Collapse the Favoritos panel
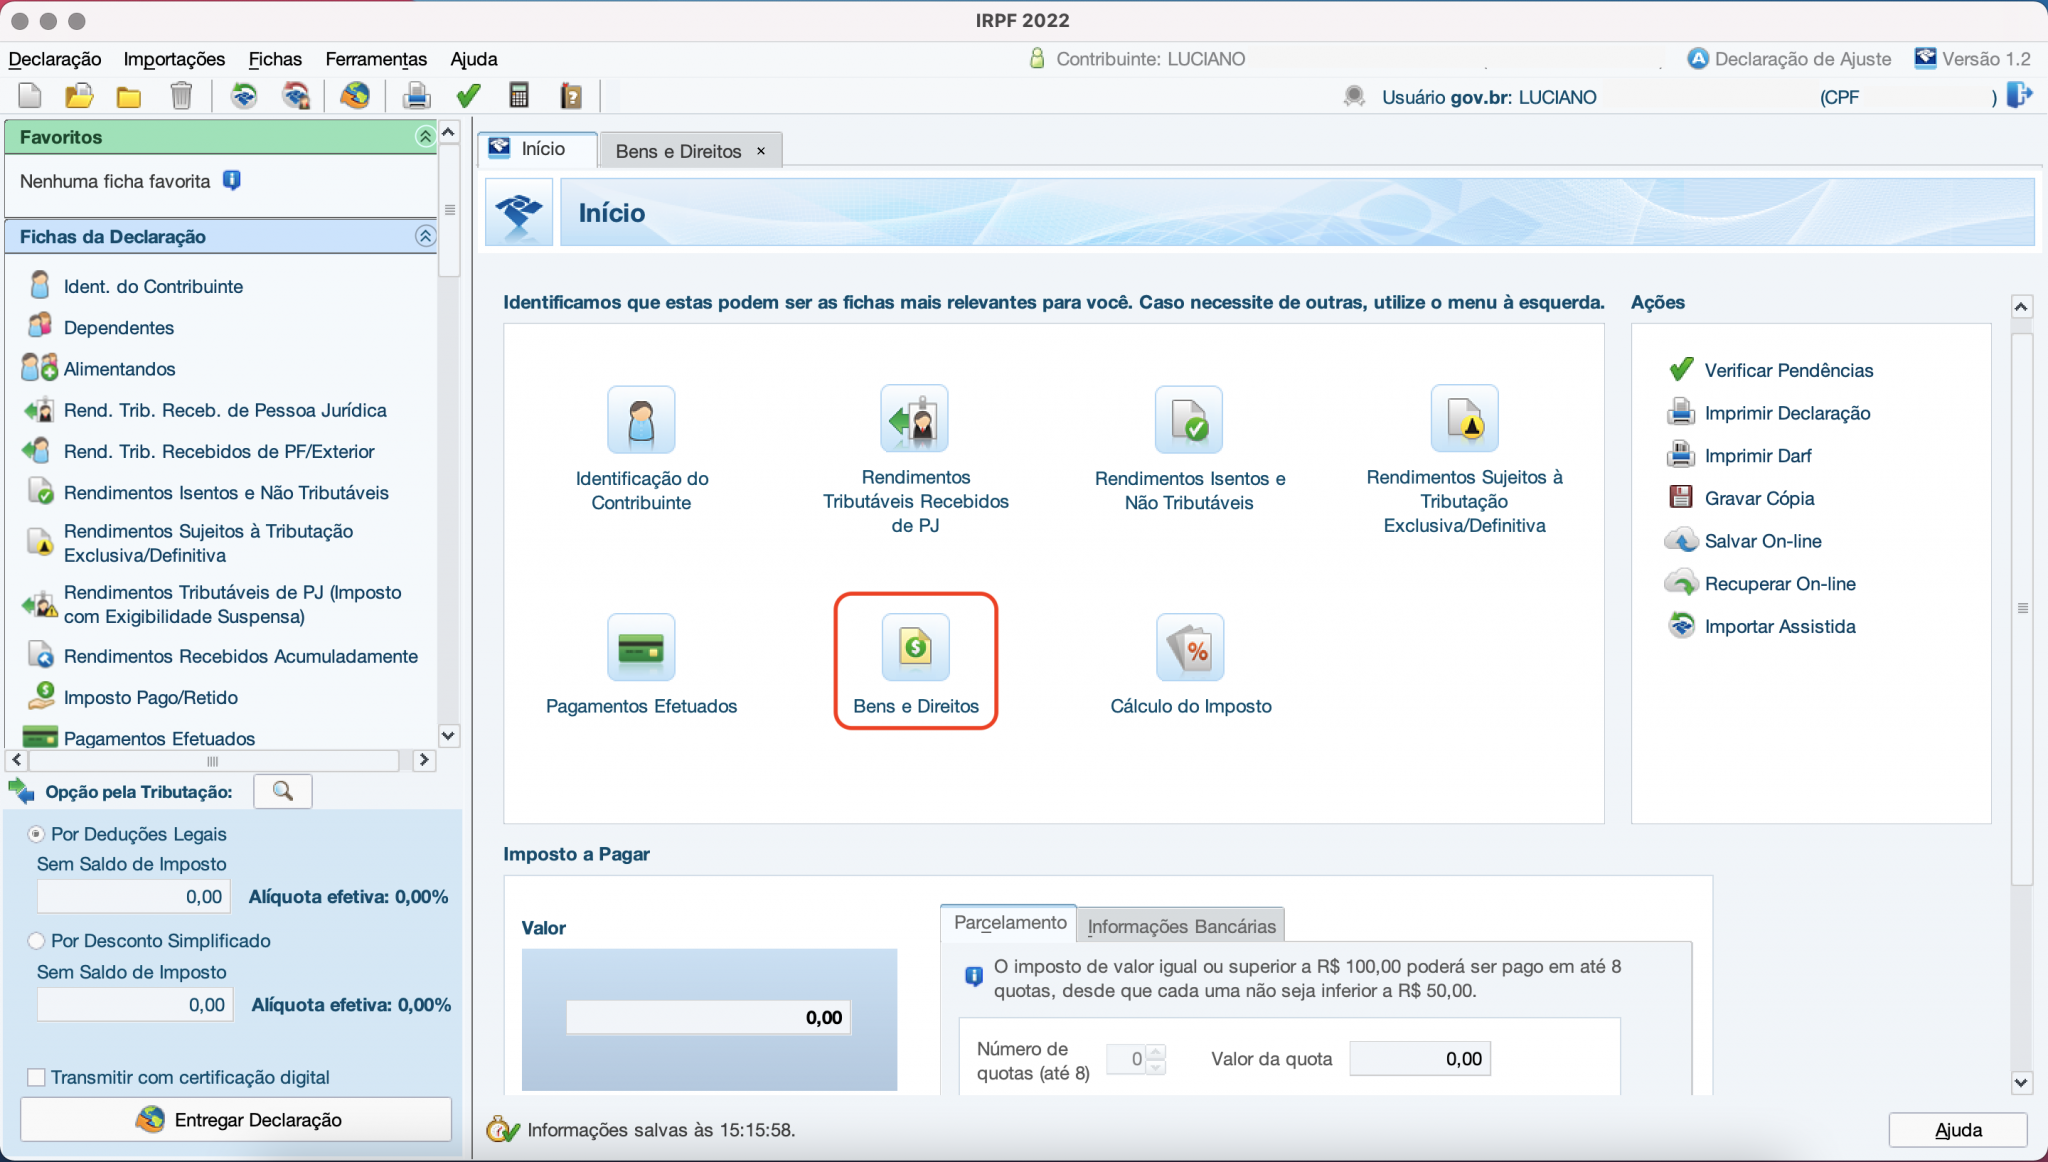Screen dimensions: 2048x1162 [425, 136]
